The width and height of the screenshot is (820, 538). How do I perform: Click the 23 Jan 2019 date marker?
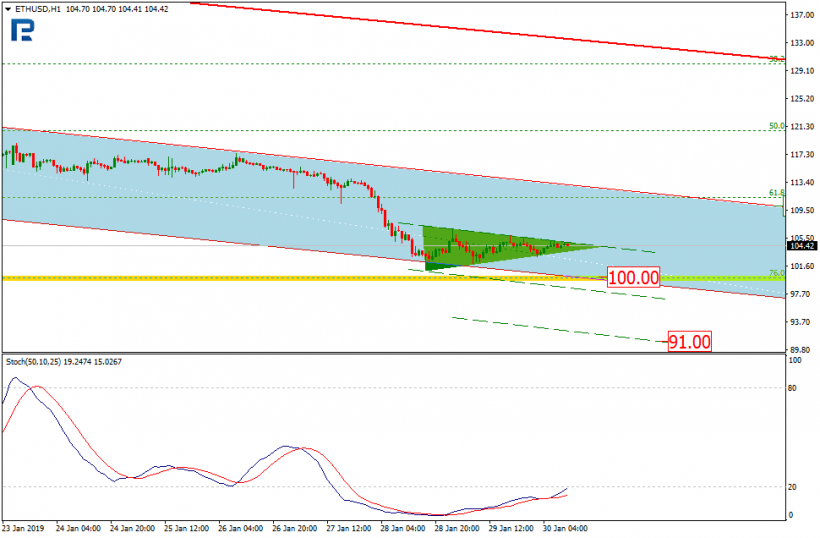tap(23, 528)
